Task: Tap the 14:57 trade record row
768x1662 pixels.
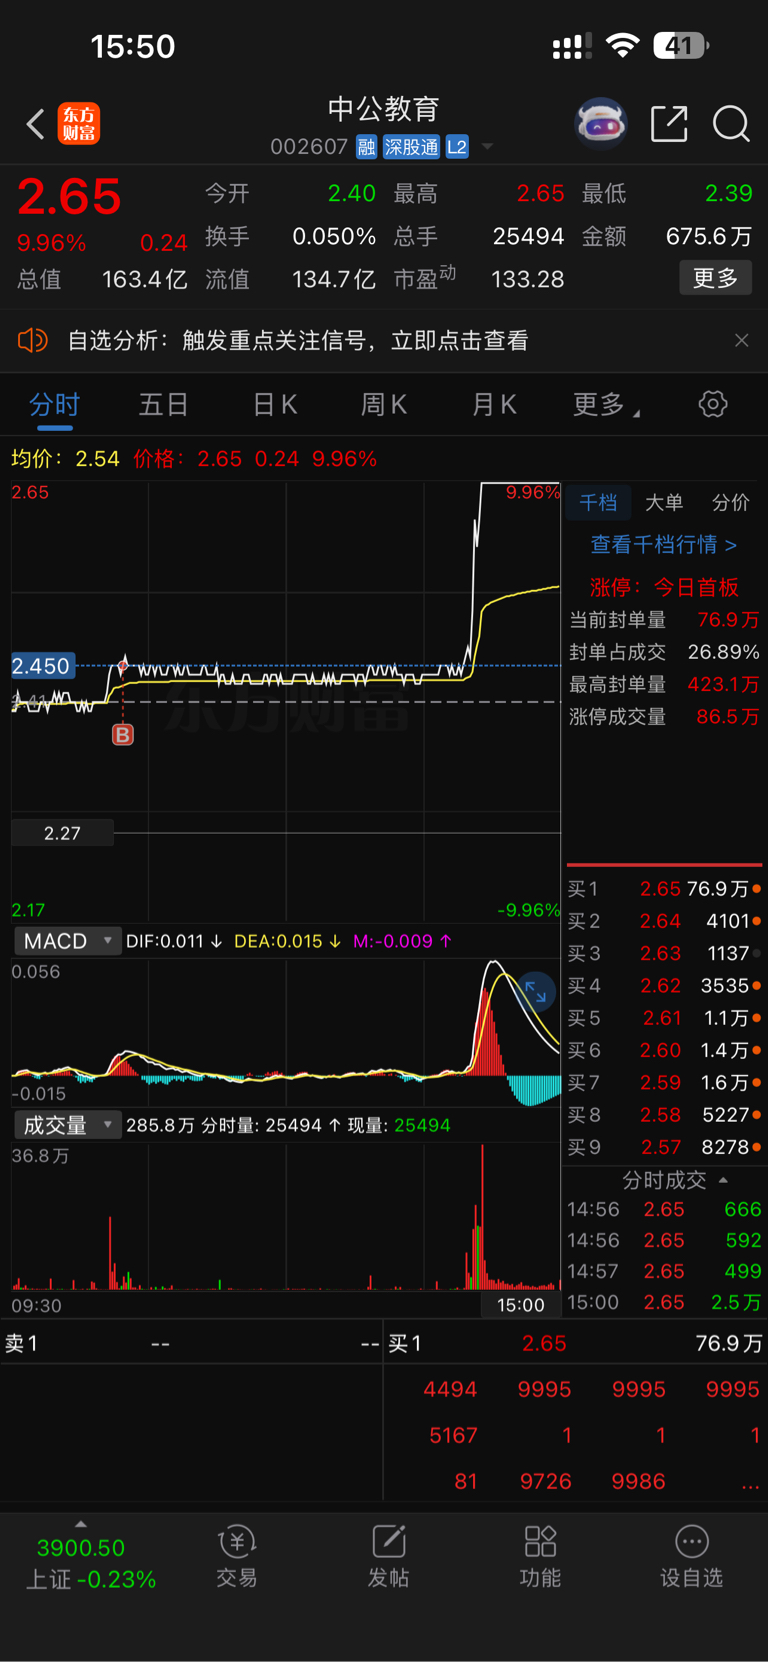Action: click(x=664, y=1271)
